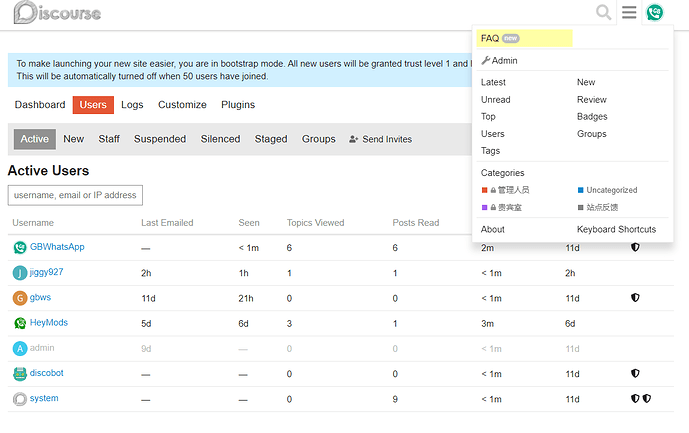Switch to Logs admin tab
Screen dimensions: 689x433
(132, 105)
